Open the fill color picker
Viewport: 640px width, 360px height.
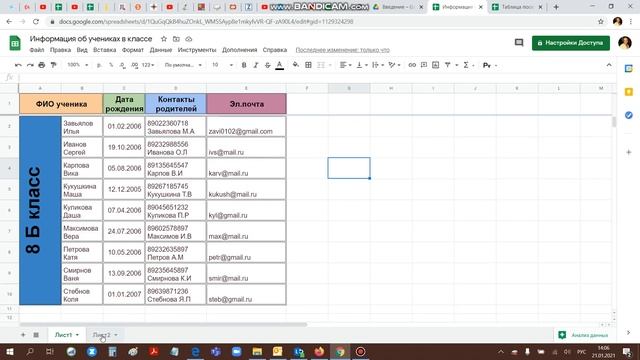tap(296, 65)
